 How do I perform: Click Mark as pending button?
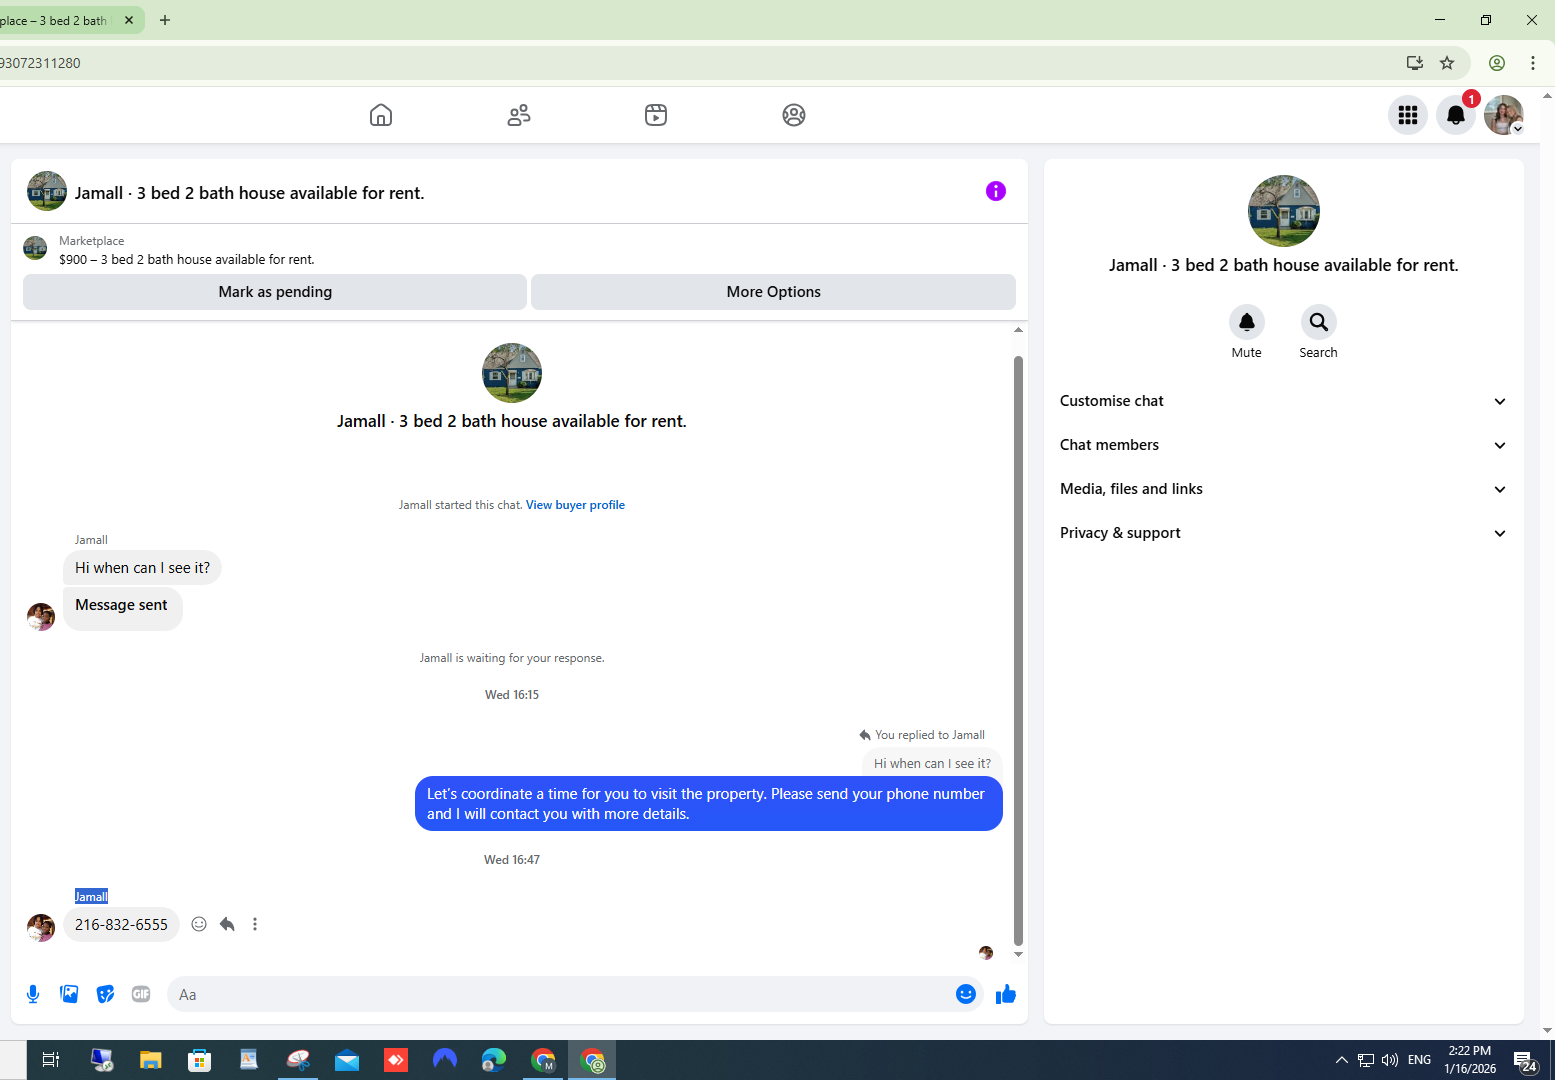point(275,292)
